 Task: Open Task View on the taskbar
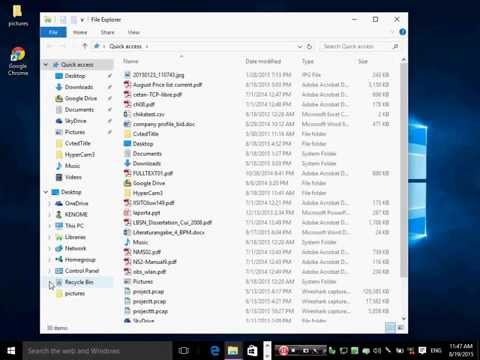[183, 351]
